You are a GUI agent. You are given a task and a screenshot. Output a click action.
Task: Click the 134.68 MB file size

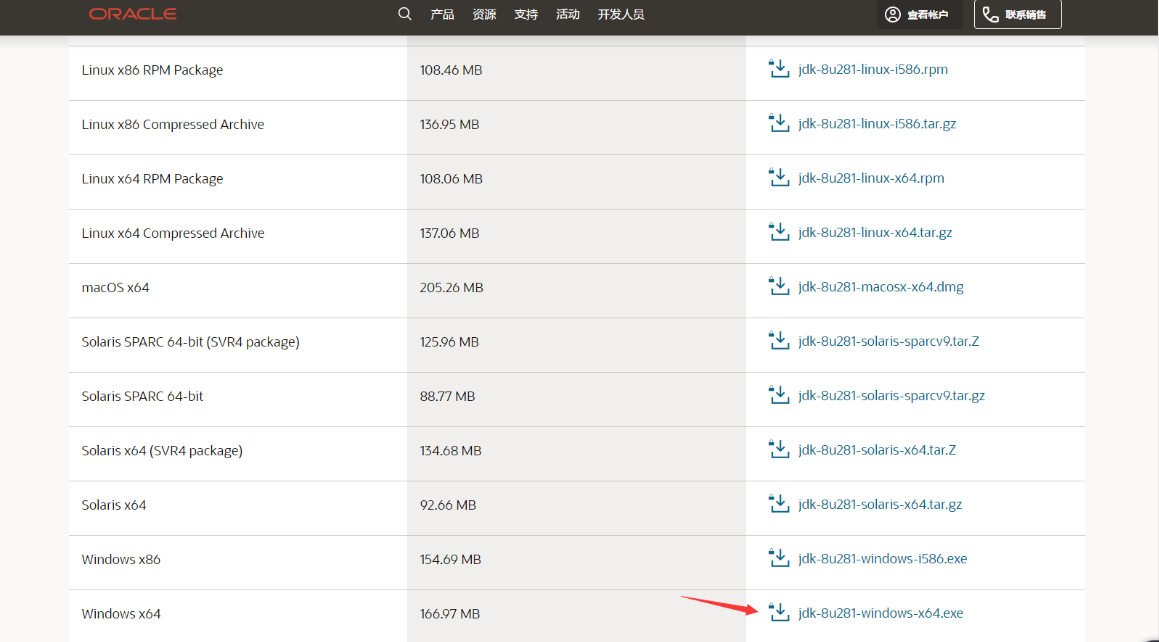451,451
